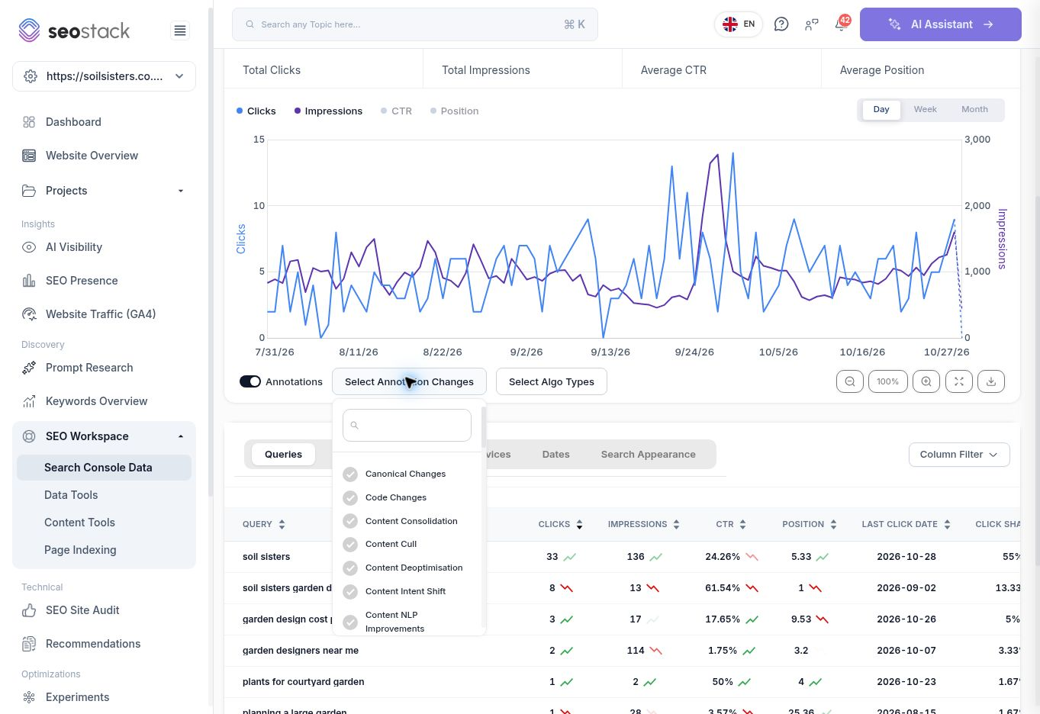Toggle the Clicks series legend dot
The height and width of the screenshot is (714, 1040).
pyautogui.click(x=239, y=111)
